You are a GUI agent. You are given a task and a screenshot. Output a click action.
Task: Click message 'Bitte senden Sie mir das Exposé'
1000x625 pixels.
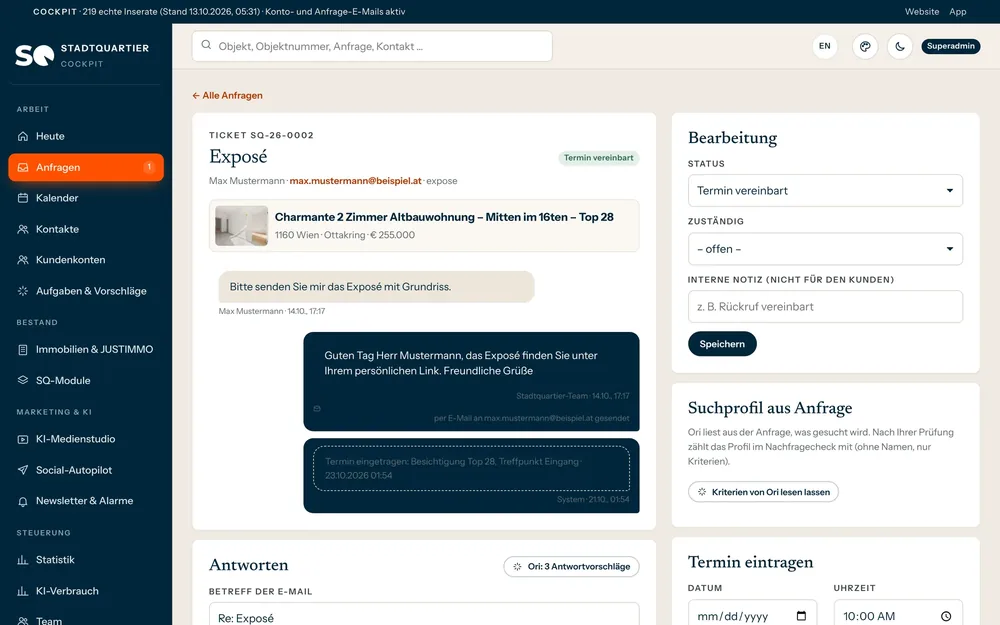pyautogui.click(x=376, y=287)
